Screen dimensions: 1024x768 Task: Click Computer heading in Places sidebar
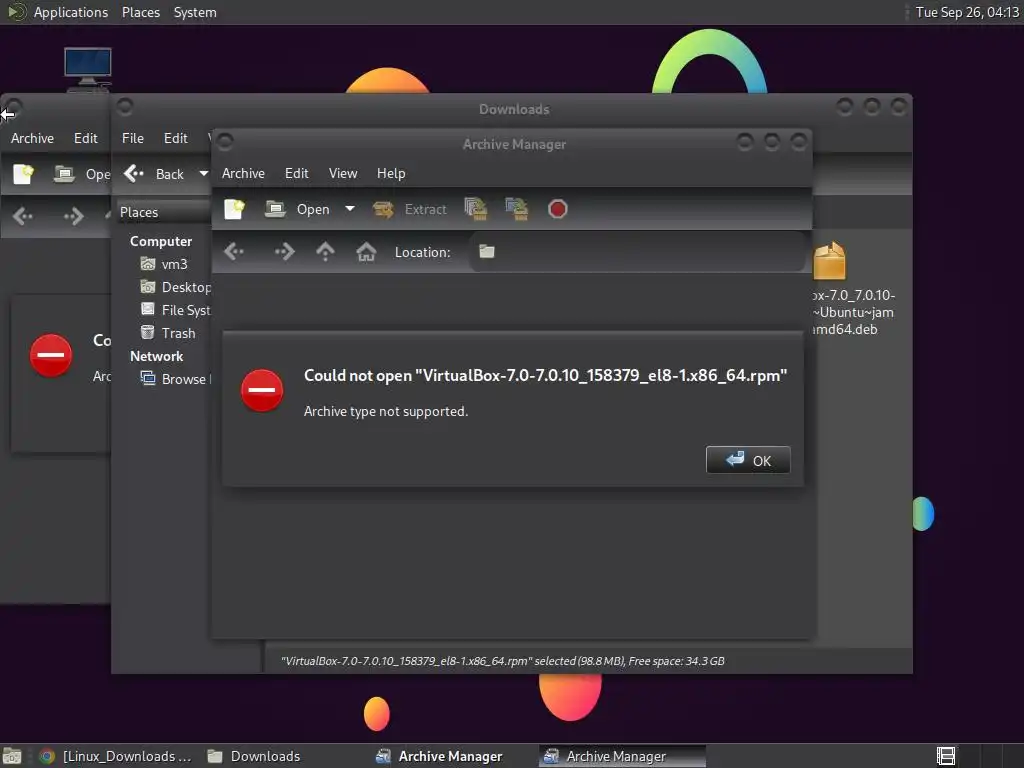click(x=161, y=241)
